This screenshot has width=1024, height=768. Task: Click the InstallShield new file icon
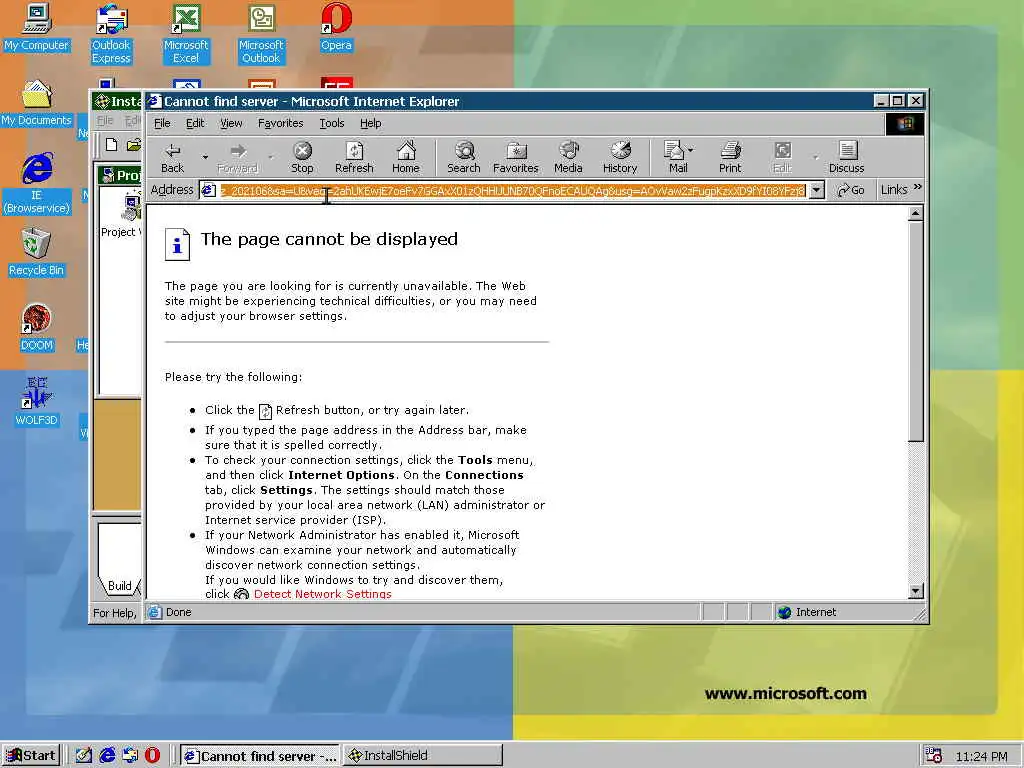(111, 145)
